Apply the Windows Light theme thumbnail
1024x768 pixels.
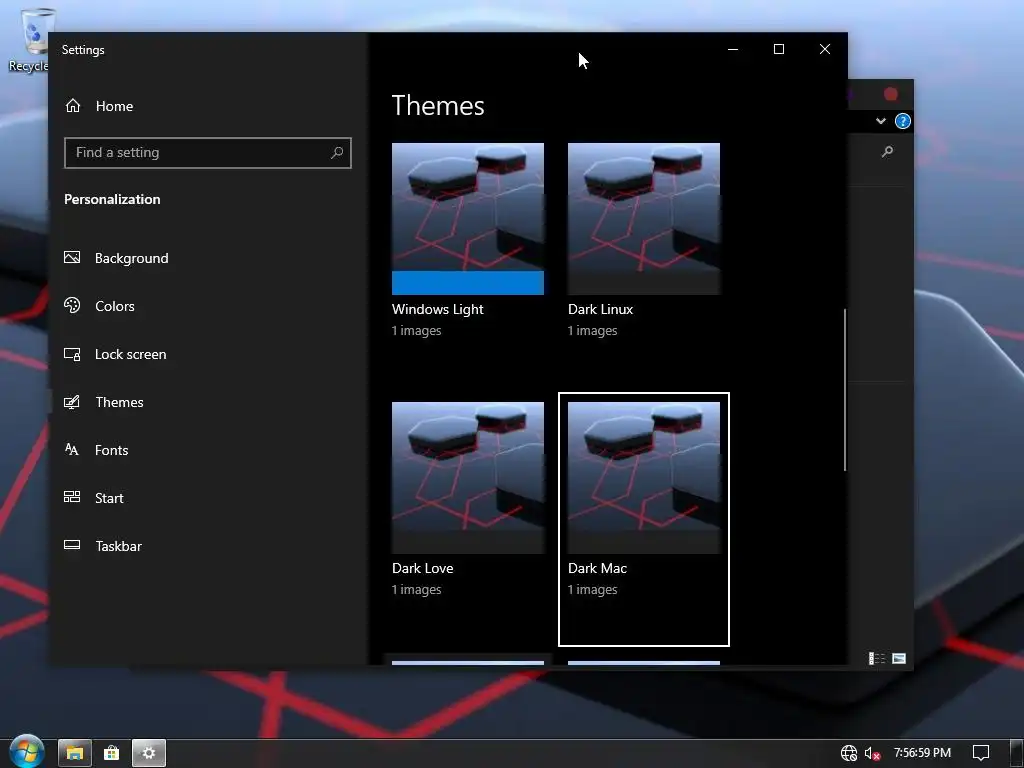coord(468,219)
